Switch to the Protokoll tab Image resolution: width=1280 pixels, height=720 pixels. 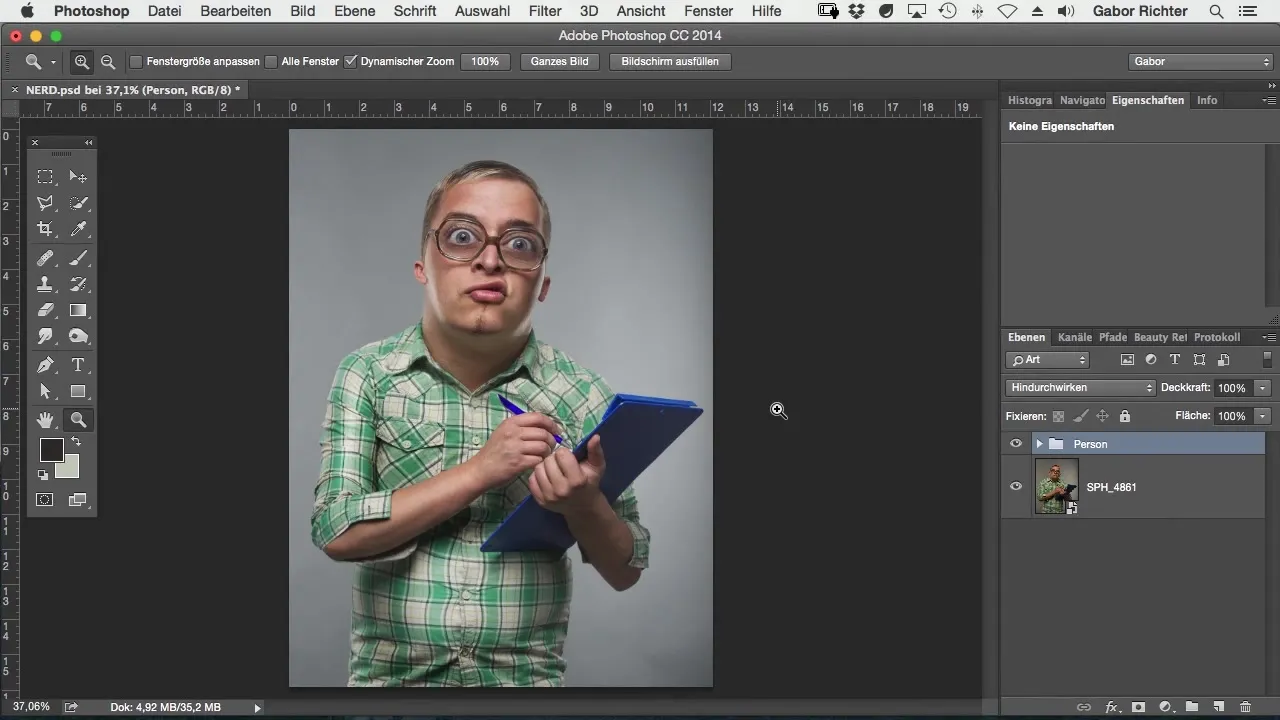[x=1217, y=338]
